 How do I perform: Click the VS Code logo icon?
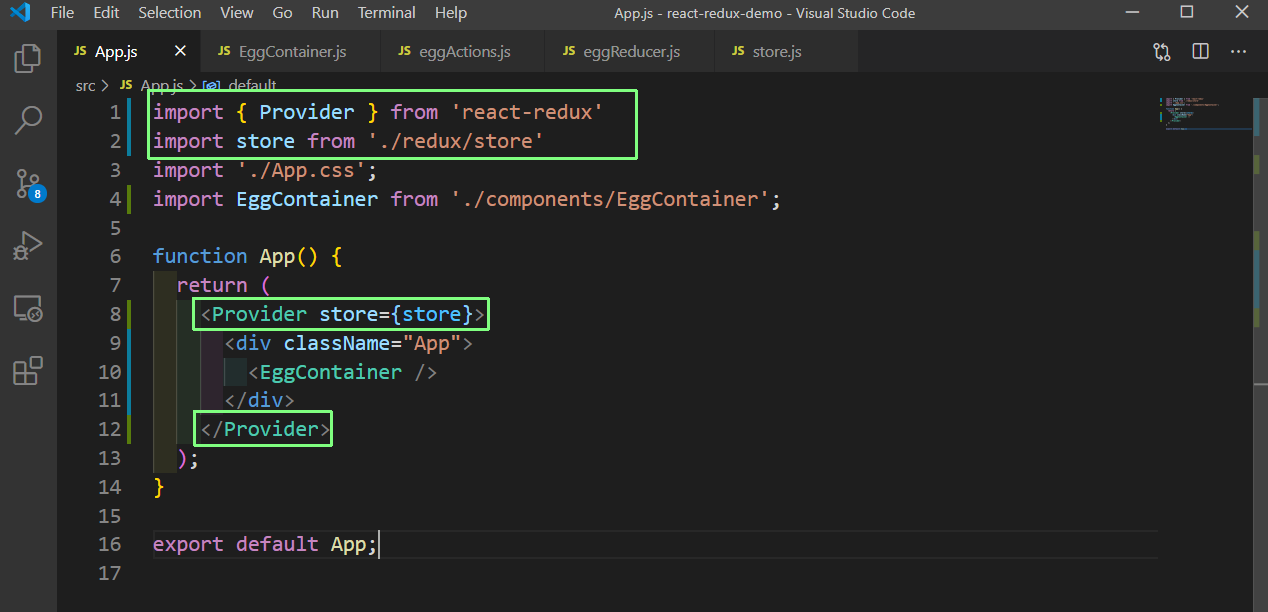tap(20, 13)
